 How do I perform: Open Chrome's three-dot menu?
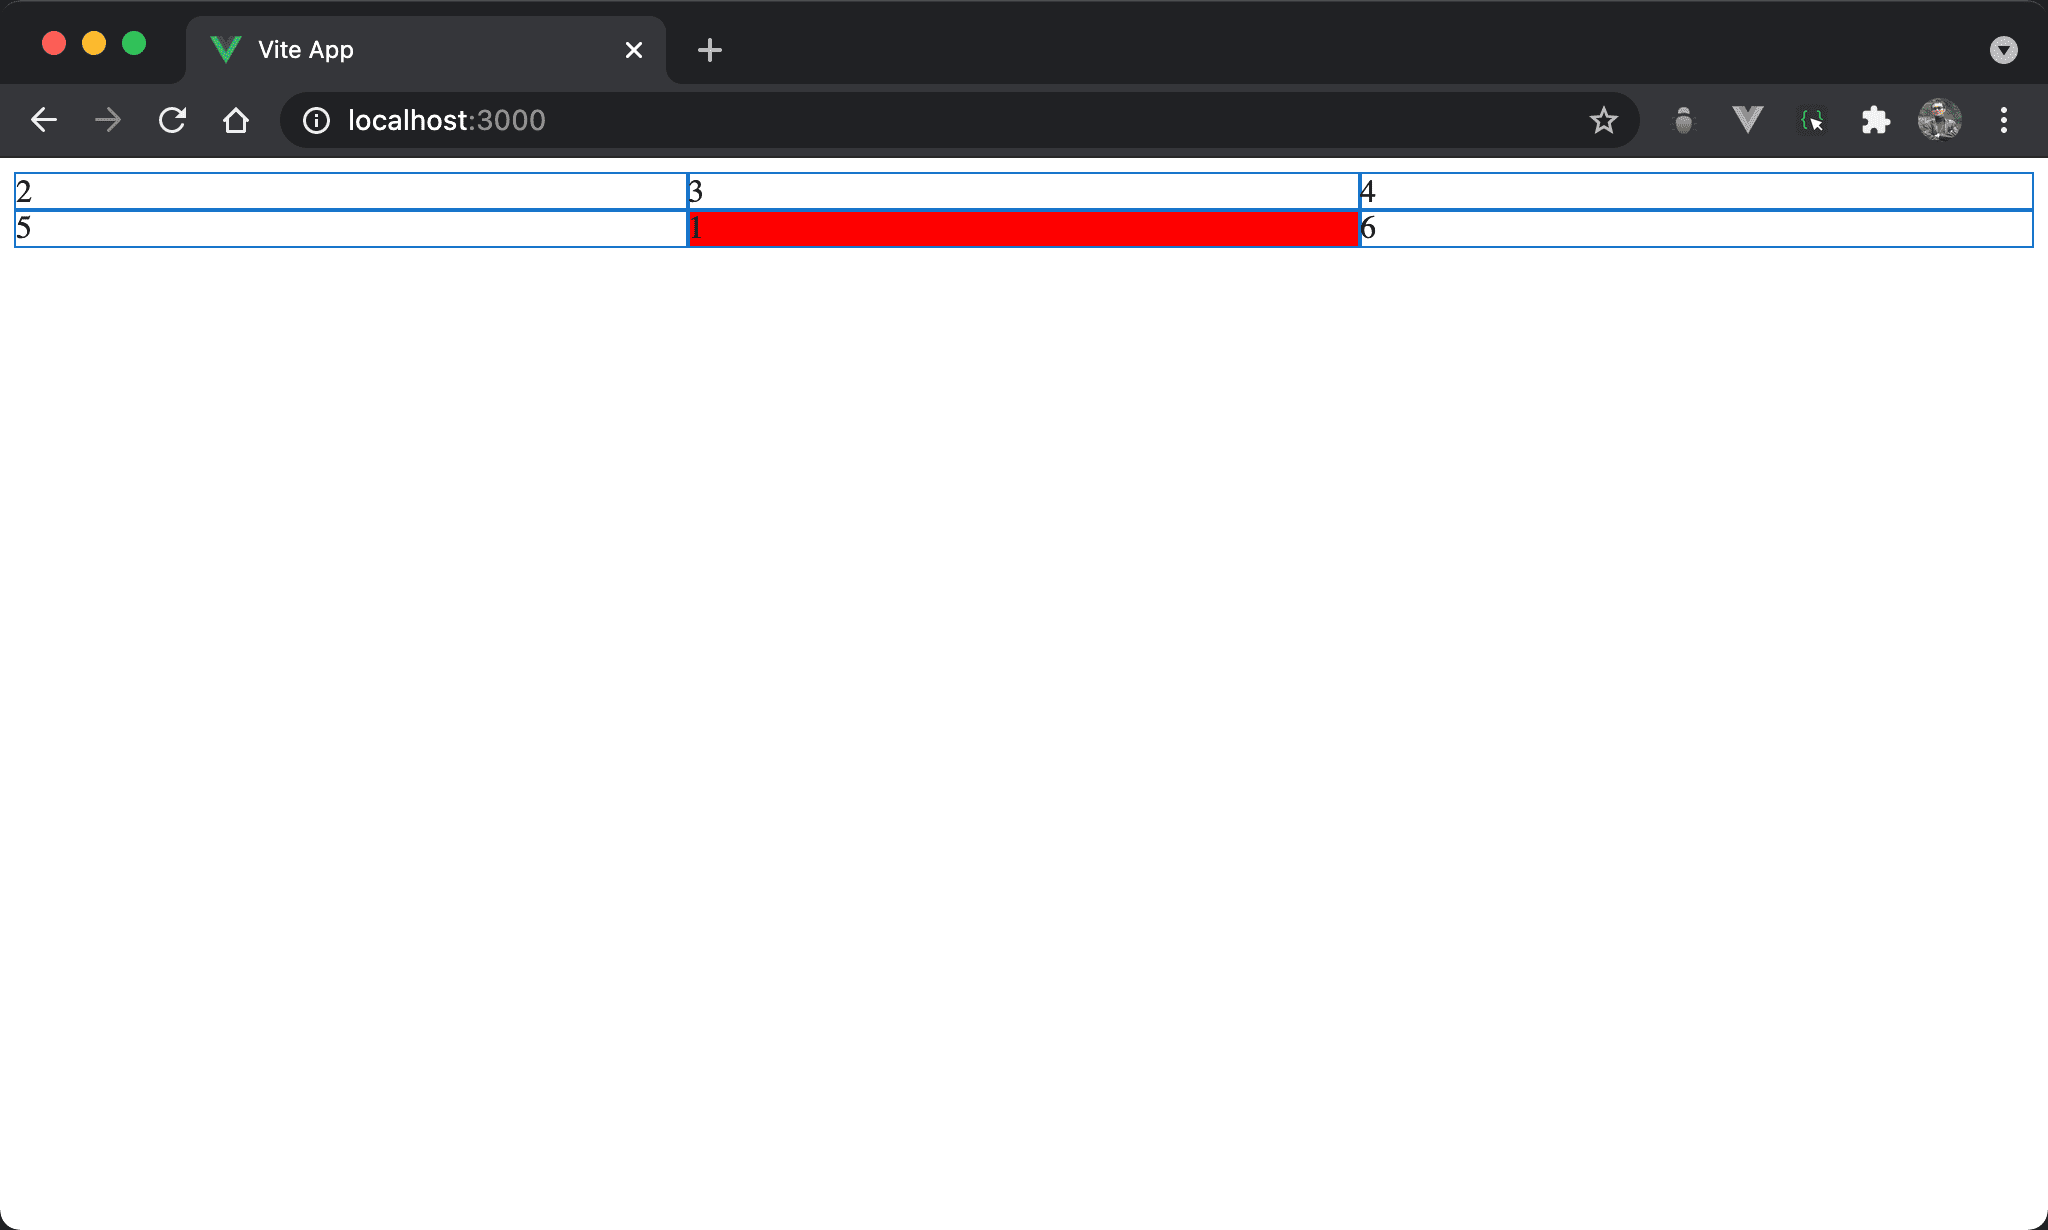click(x=2003, y=120)
